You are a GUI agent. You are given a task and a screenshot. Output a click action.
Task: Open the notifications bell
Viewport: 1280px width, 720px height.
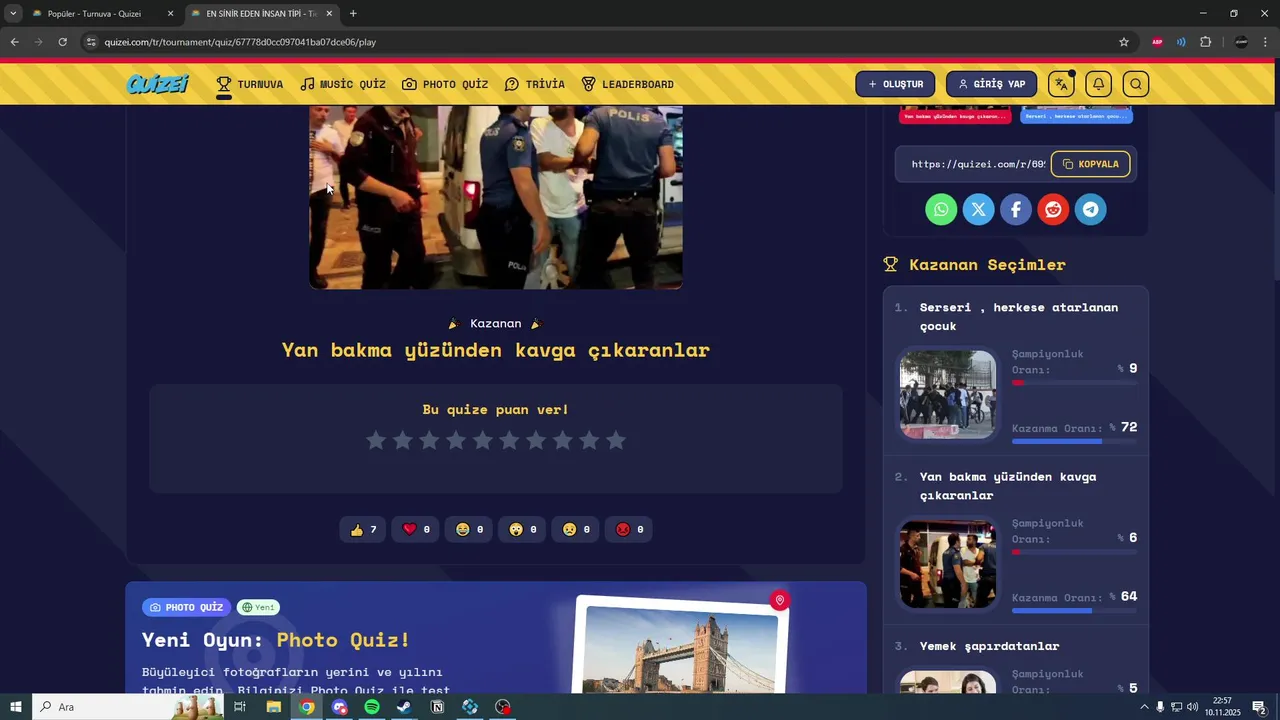(1098, 84)
